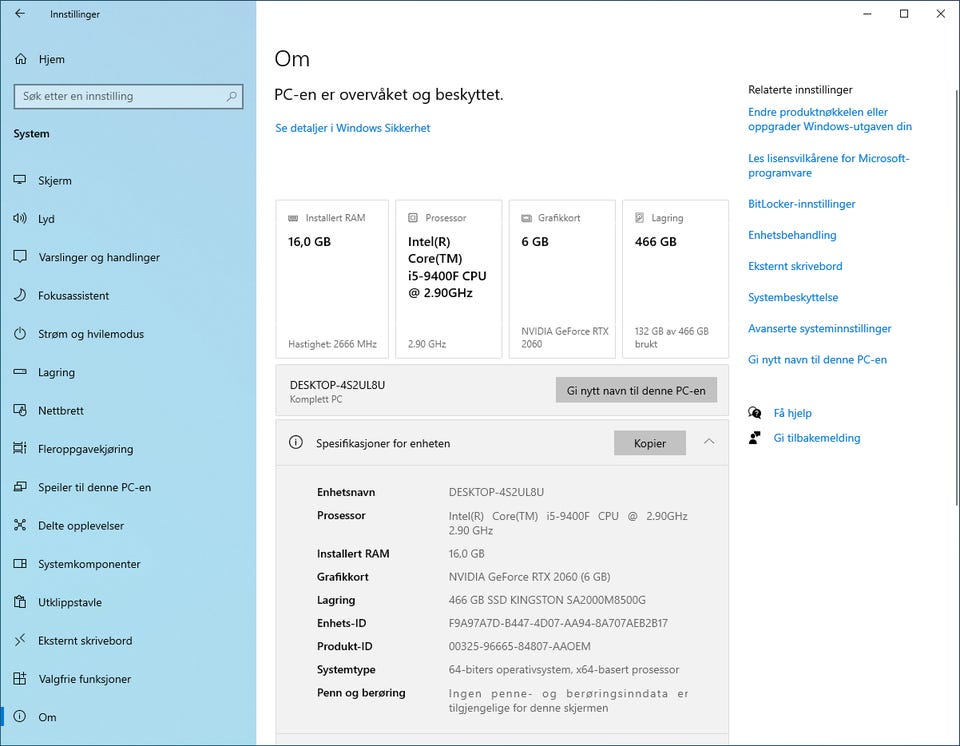Click the Nettbrett icon
This screenshot has width=960, height=746.
[x=20, y=410]
